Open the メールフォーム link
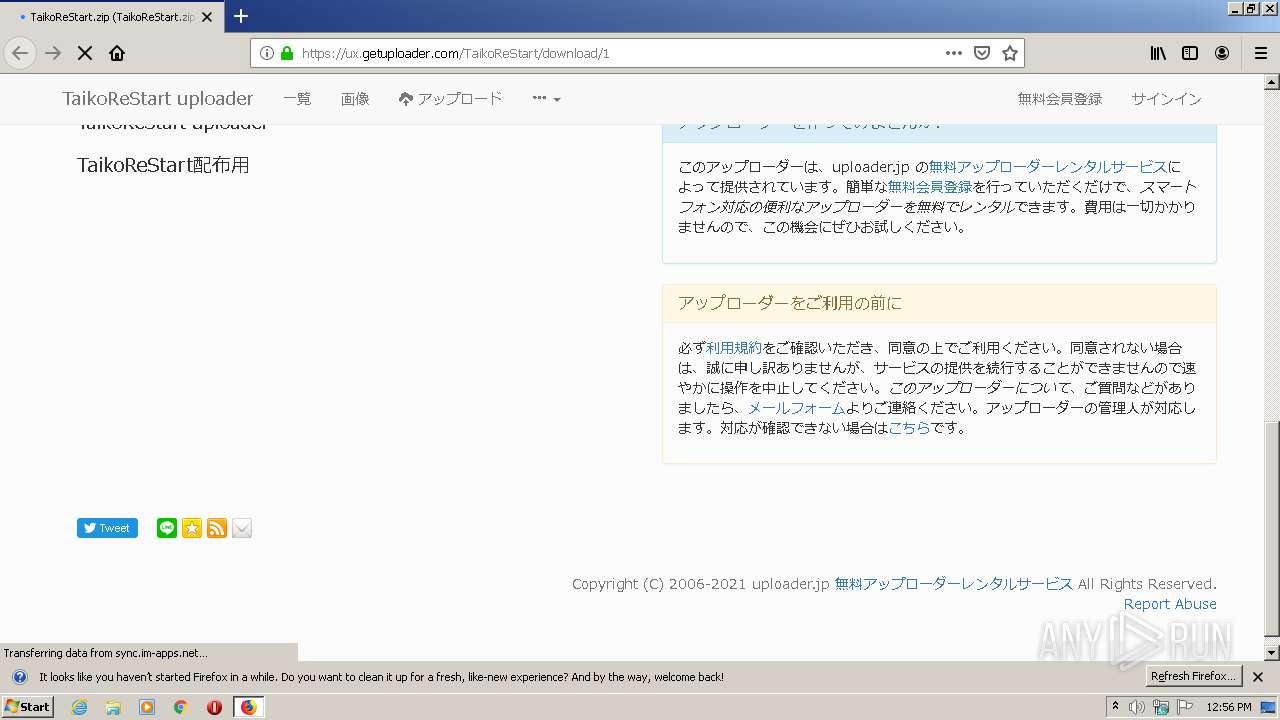Image resolution: width=1280 pixels, height=720 pixels. (x=797, y=408)
